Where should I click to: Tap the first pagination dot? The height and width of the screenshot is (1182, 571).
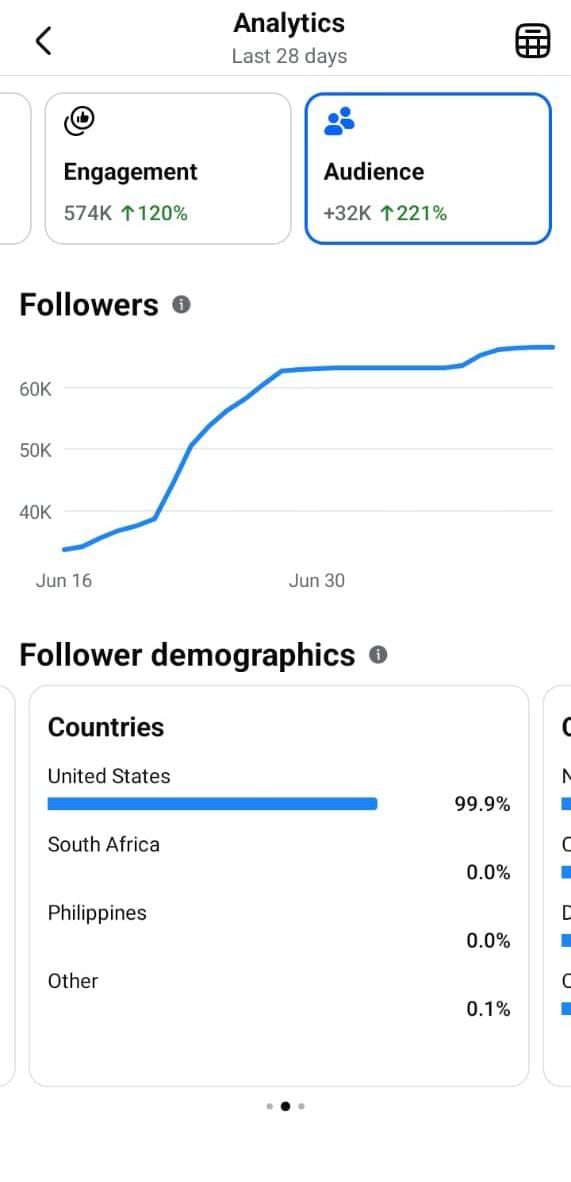(x=269, y=1107)
